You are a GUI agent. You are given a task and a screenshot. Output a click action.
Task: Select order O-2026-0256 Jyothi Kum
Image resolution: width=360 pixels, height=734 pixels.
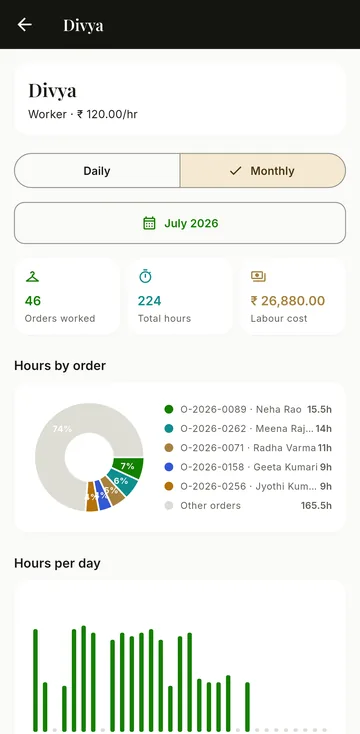click(248, 486)
